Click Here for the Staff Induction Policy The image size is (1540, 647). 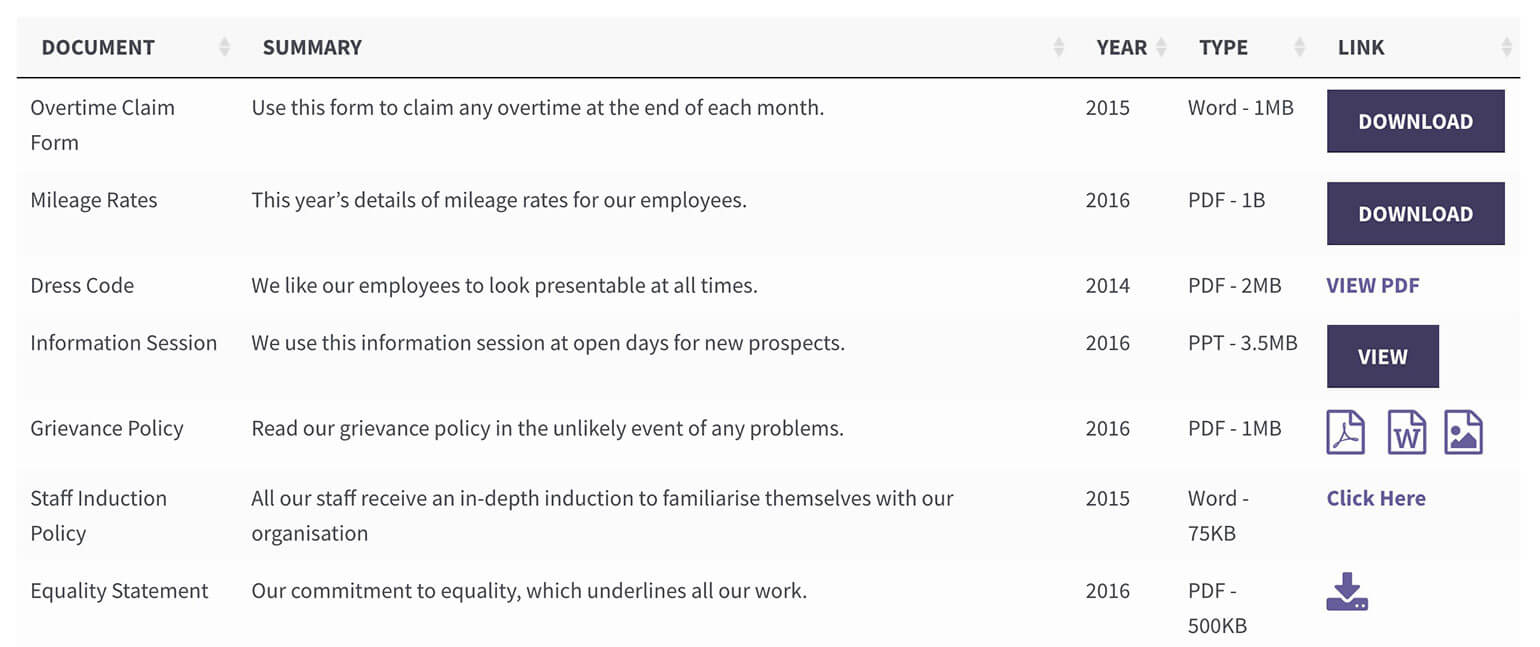pos(1375,498)
